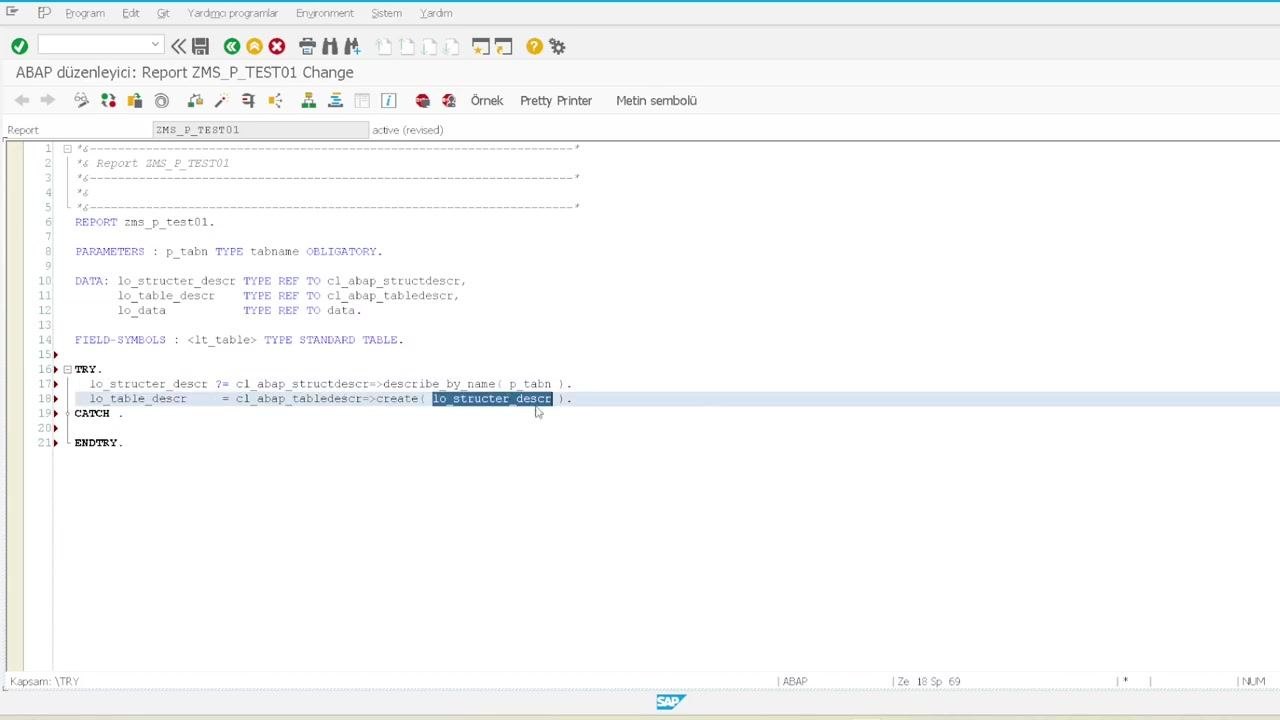1280x720 pixels.
Task: Show the navigation window icon
Action: click(x=335, y=100)
